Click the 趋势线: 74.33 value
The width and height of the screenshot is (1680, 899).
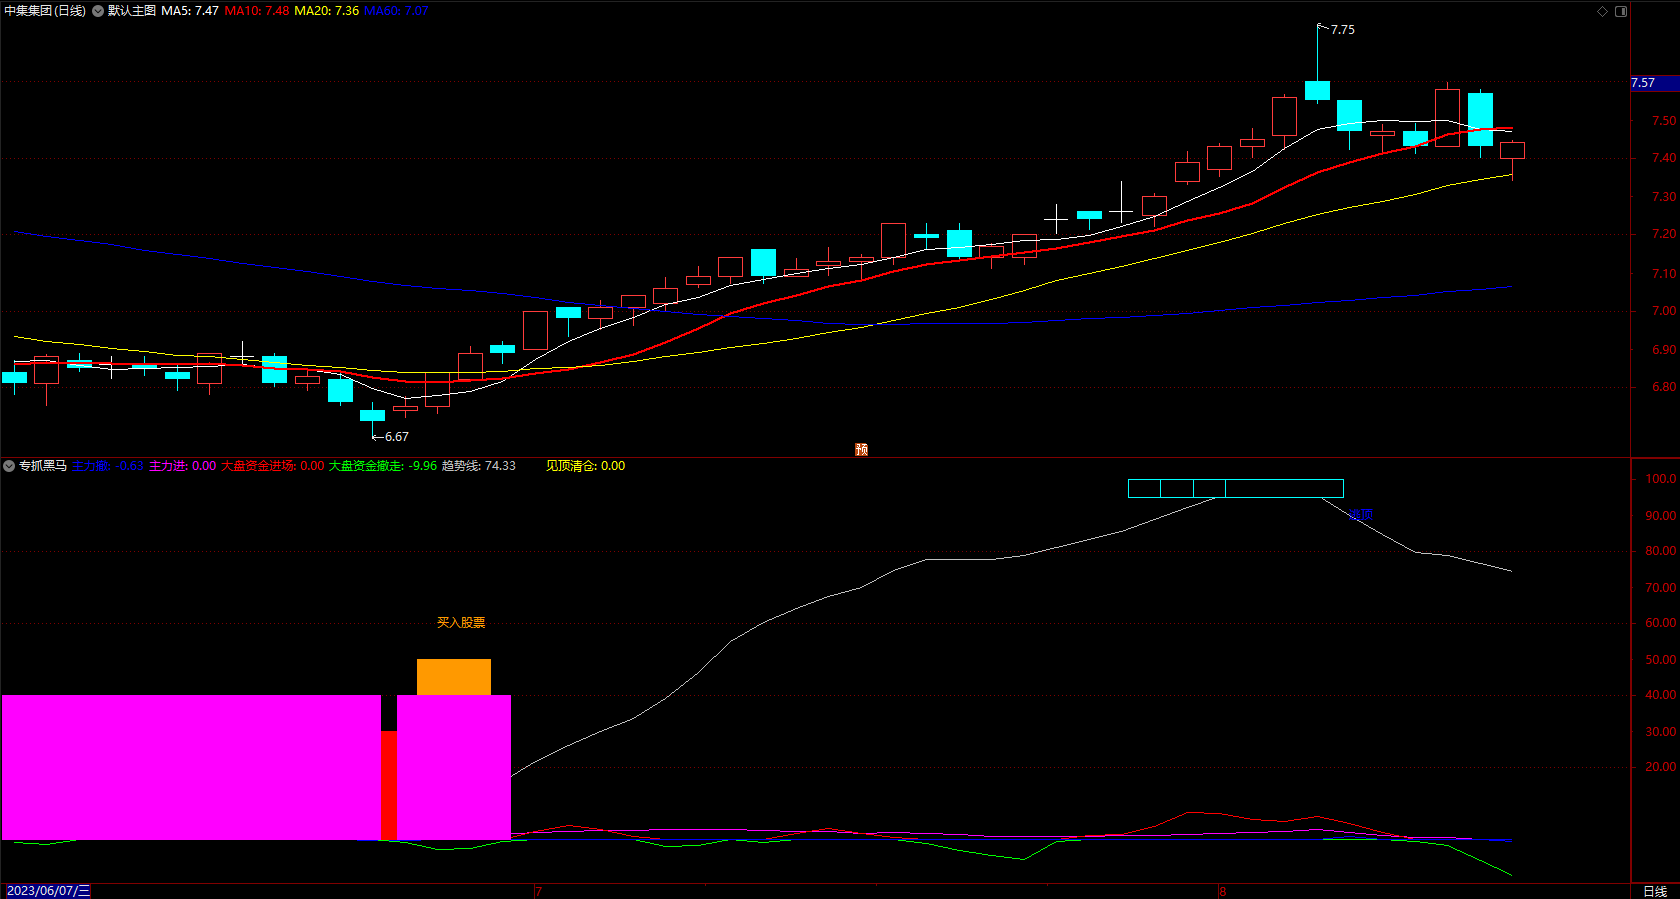pyautogui.click(x=479, y=466)
